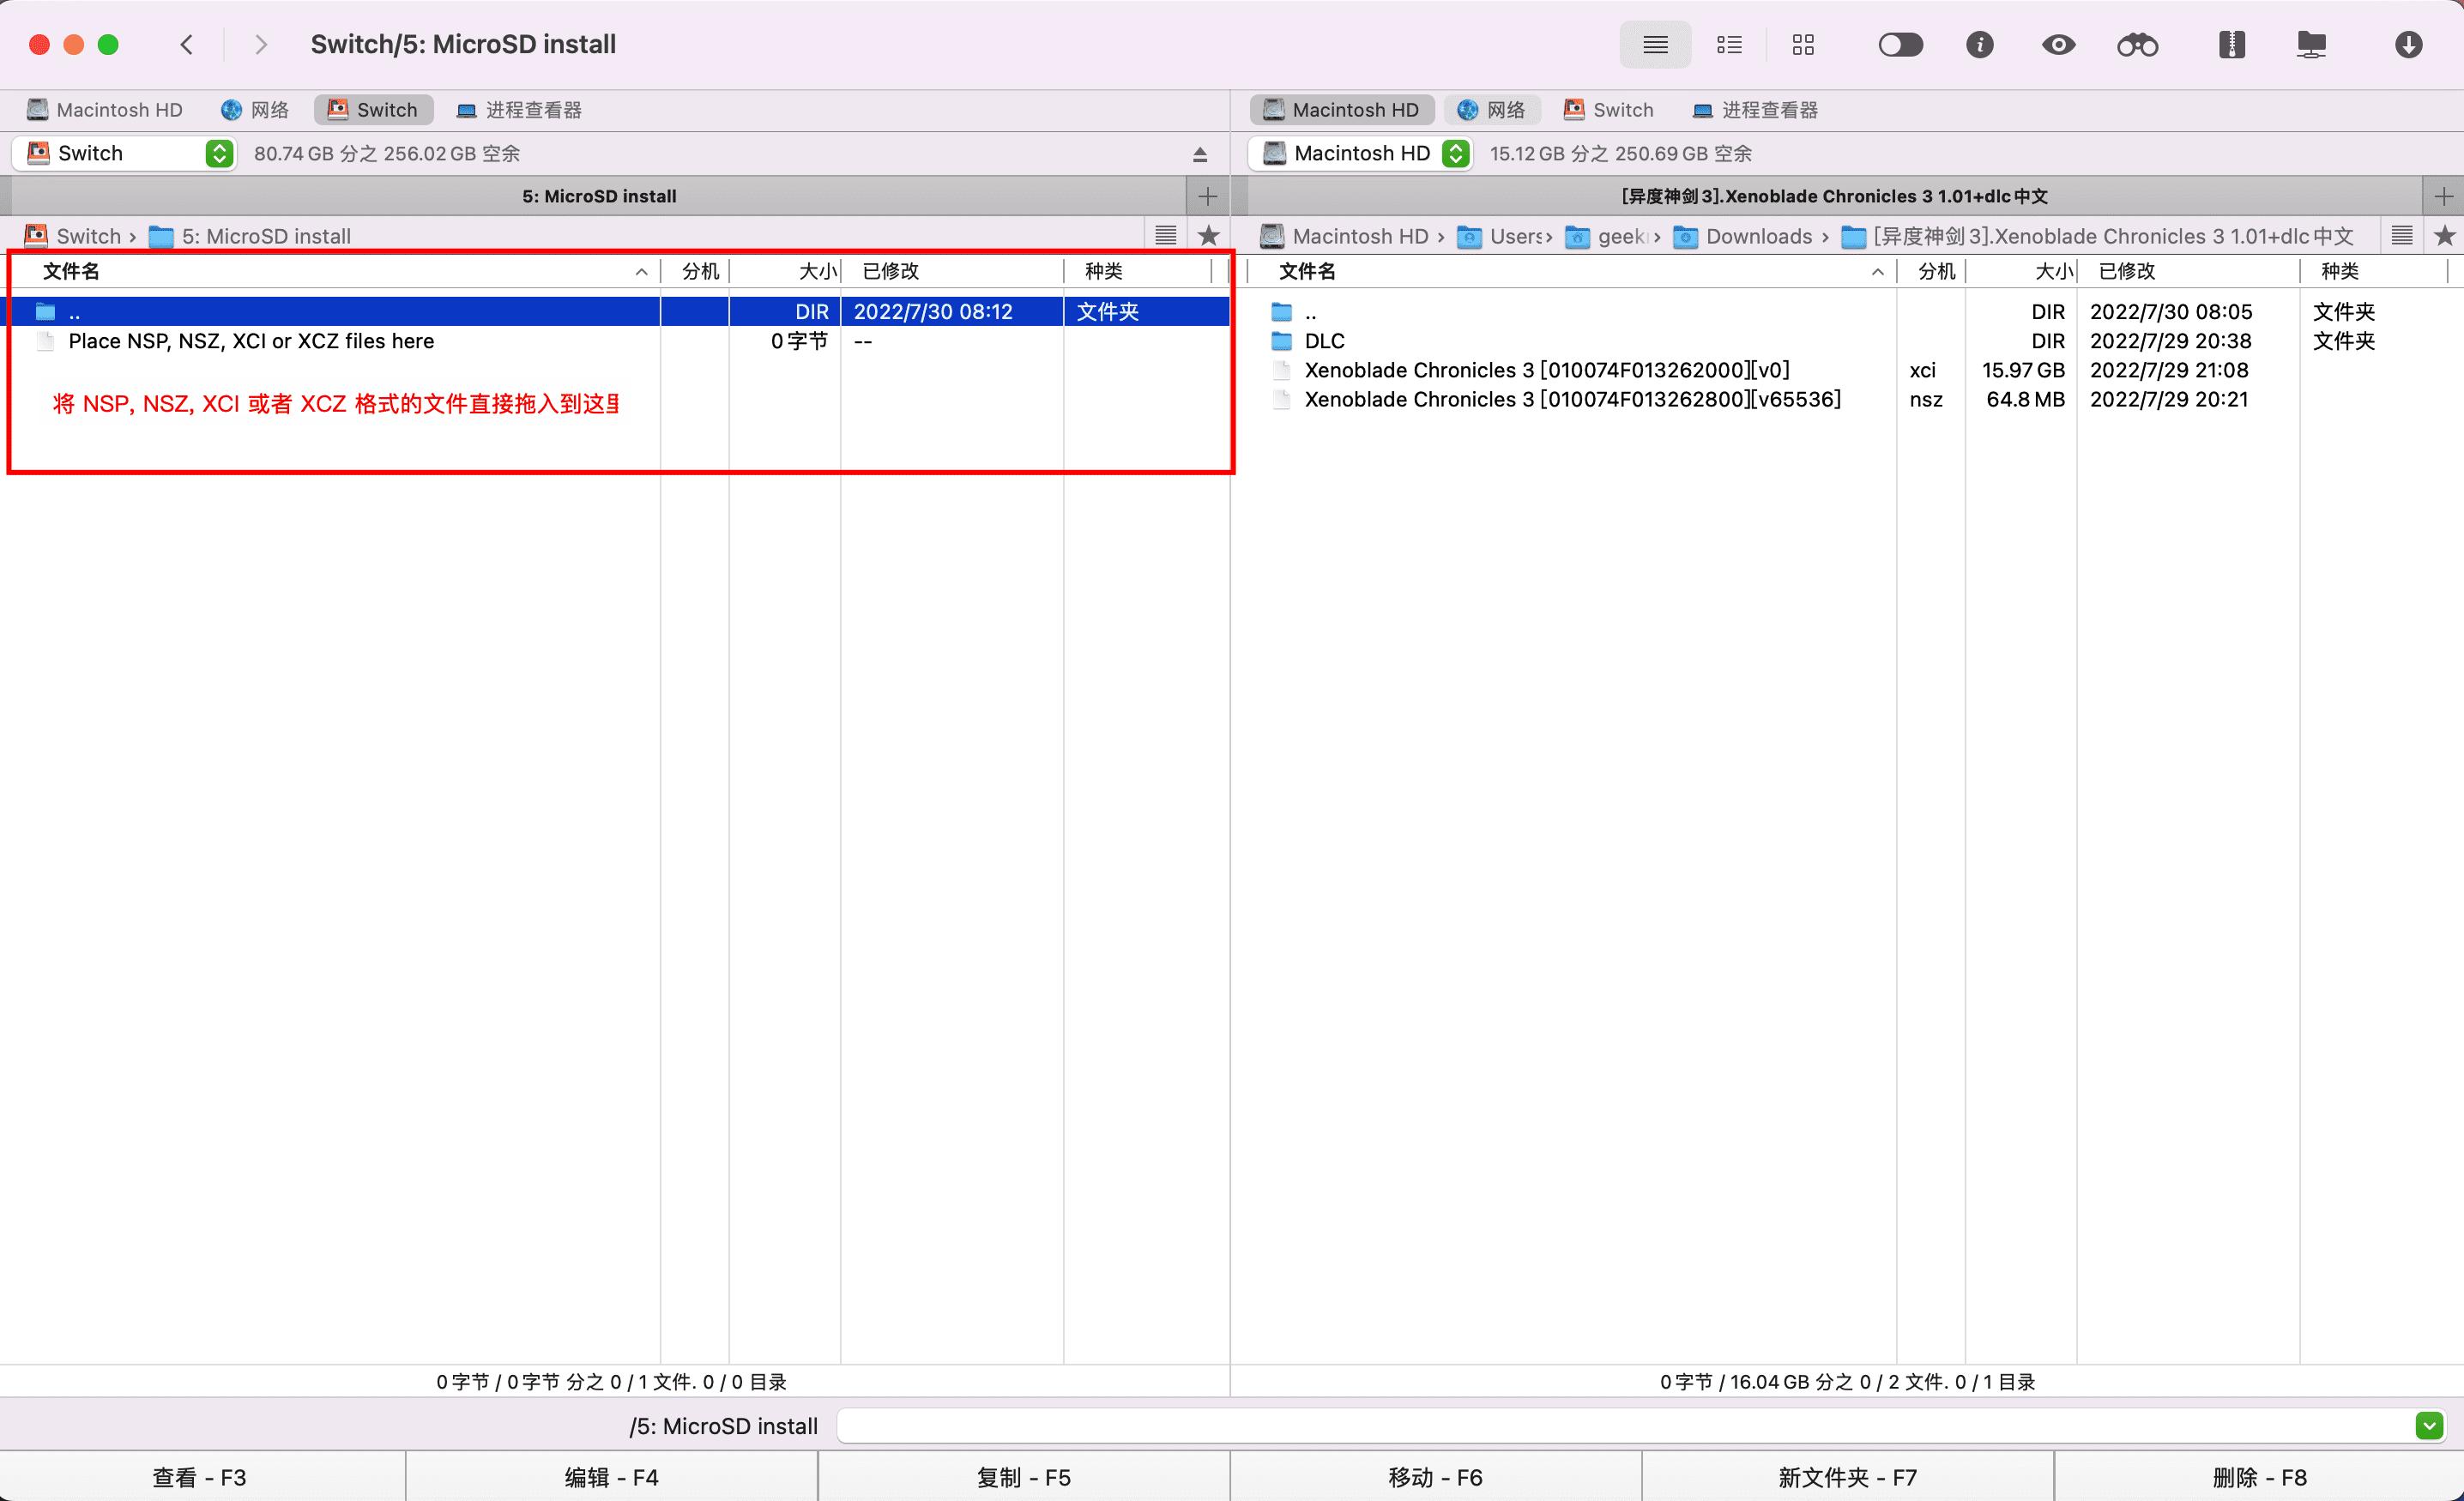Select the 网络 tab in right pane

coord(1491,110)
